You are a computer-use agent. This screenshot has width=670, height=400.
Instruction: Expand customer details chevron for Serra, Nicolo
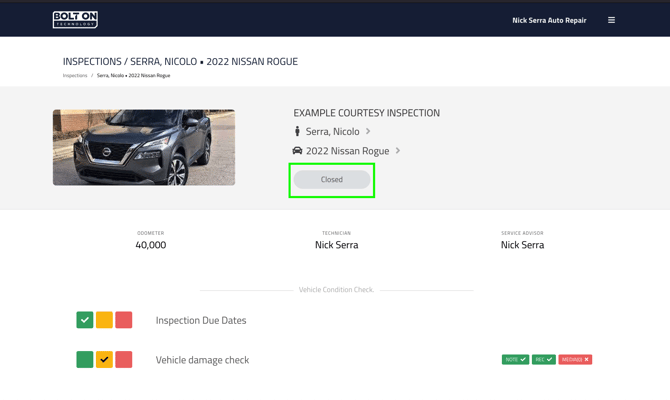pyautogui.click(x=368, y=131)
